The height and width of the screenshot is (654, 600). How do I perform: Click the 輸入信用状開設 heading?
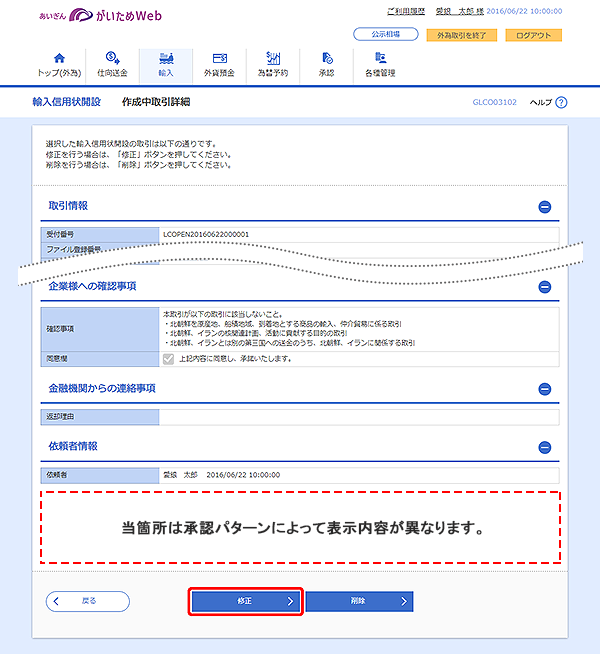coord(67,102)
